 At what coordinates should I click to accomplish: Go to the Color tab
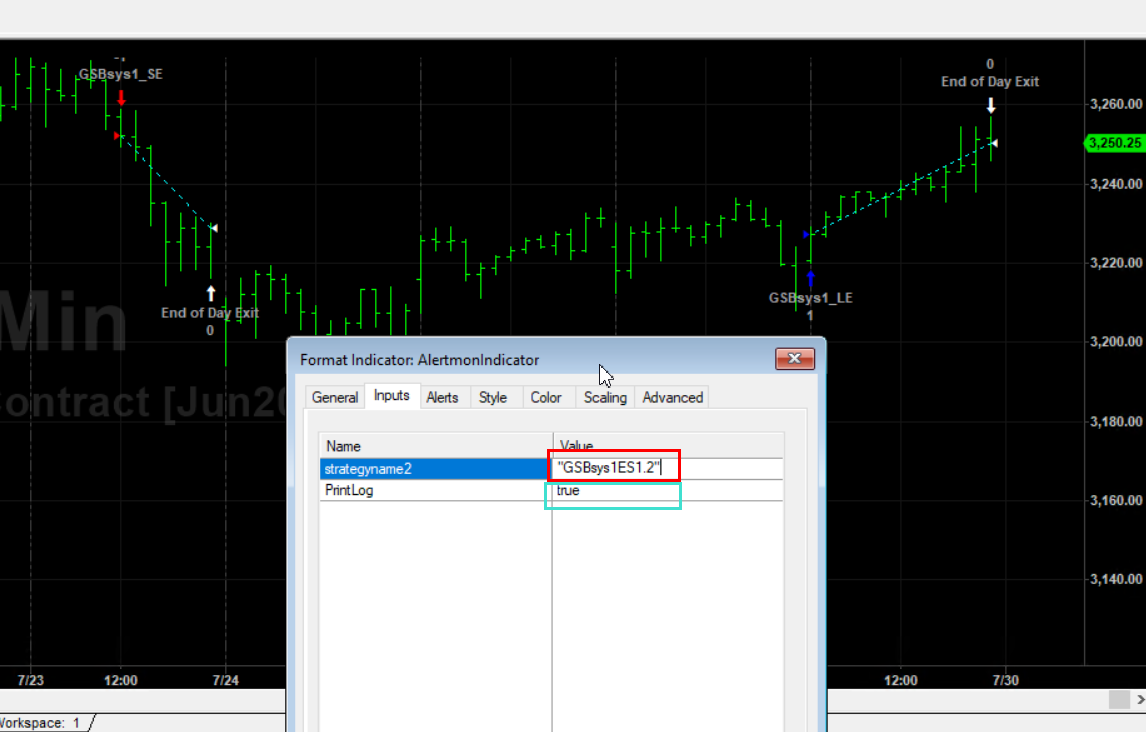point(546,397)
